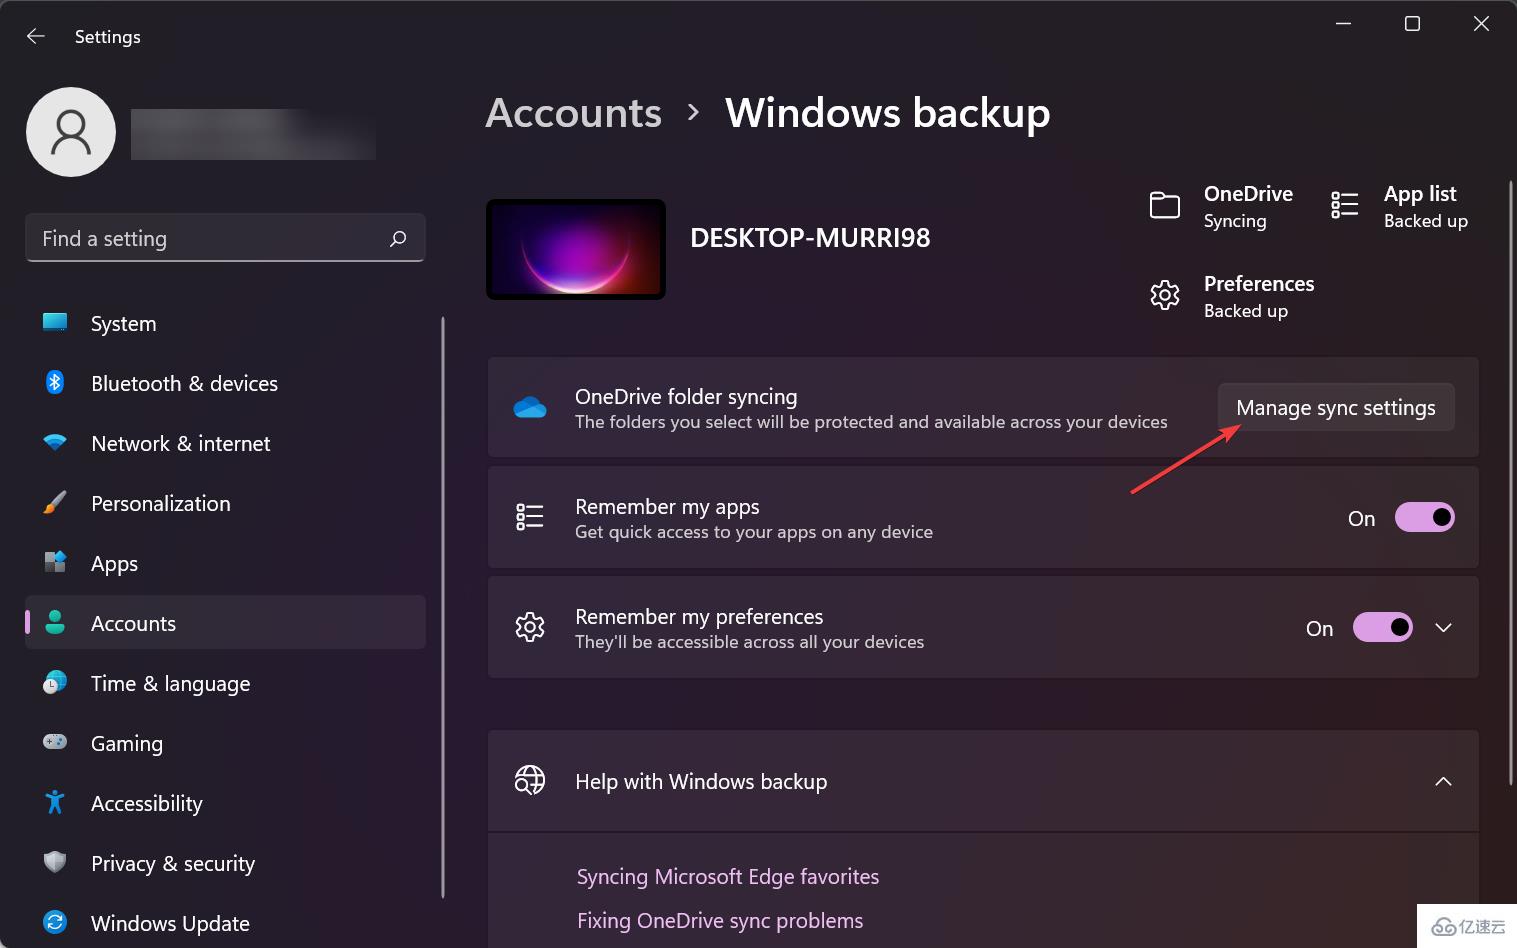Collapse the Help with Windows backup section
Image resolution: width=1517 pixels, height=948 pixels.
coord(1443,781)
